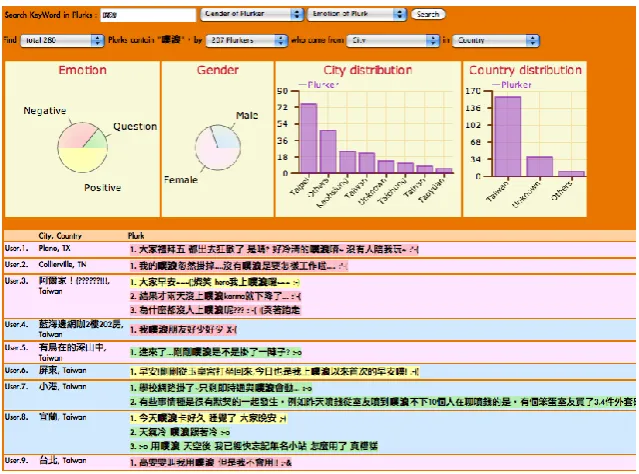Viewport: 639px width, 474px height.
Task: Click the Unknown bar in Country distribution
Action: [540, 166]
